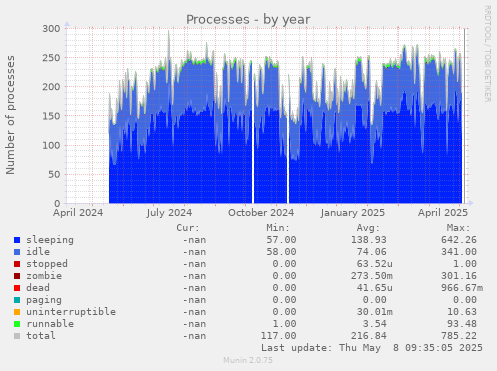Click the "dead" legend label
This screenshot has width=497, height=371.
[38, 288]
